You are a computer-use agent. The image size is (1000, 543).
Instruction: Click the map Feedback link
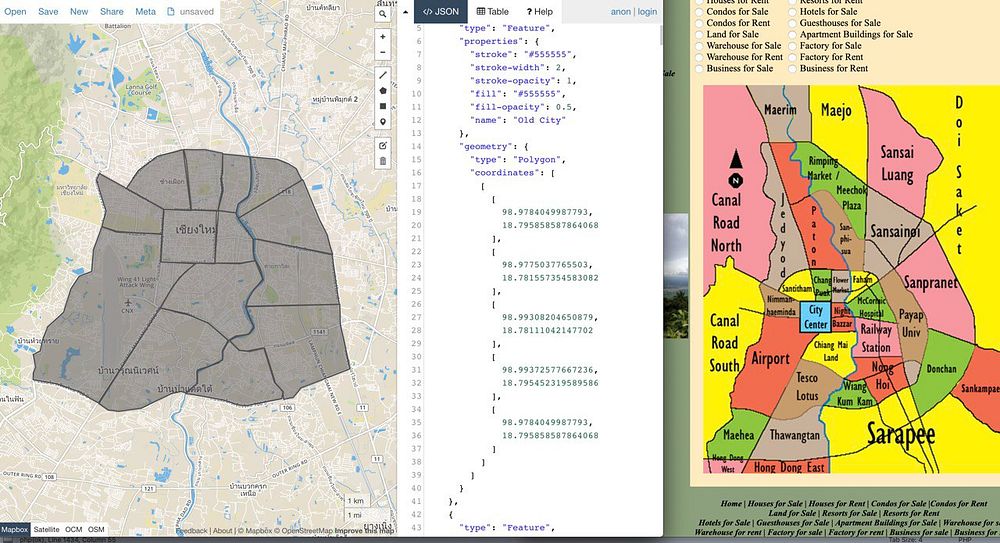192,531
